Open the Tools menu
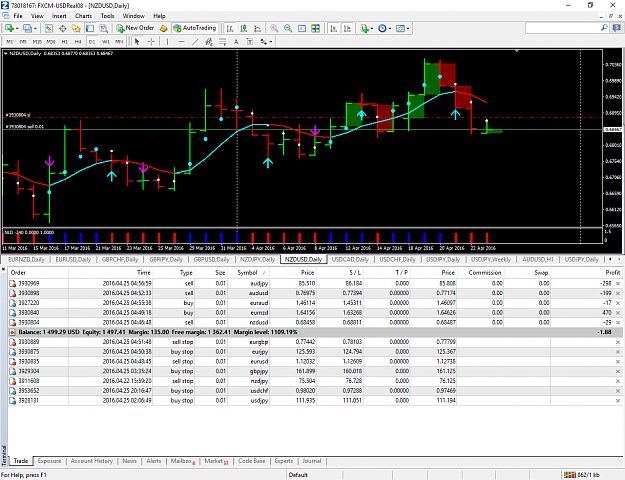Screen dimensions: 625x480 (107, 16)
